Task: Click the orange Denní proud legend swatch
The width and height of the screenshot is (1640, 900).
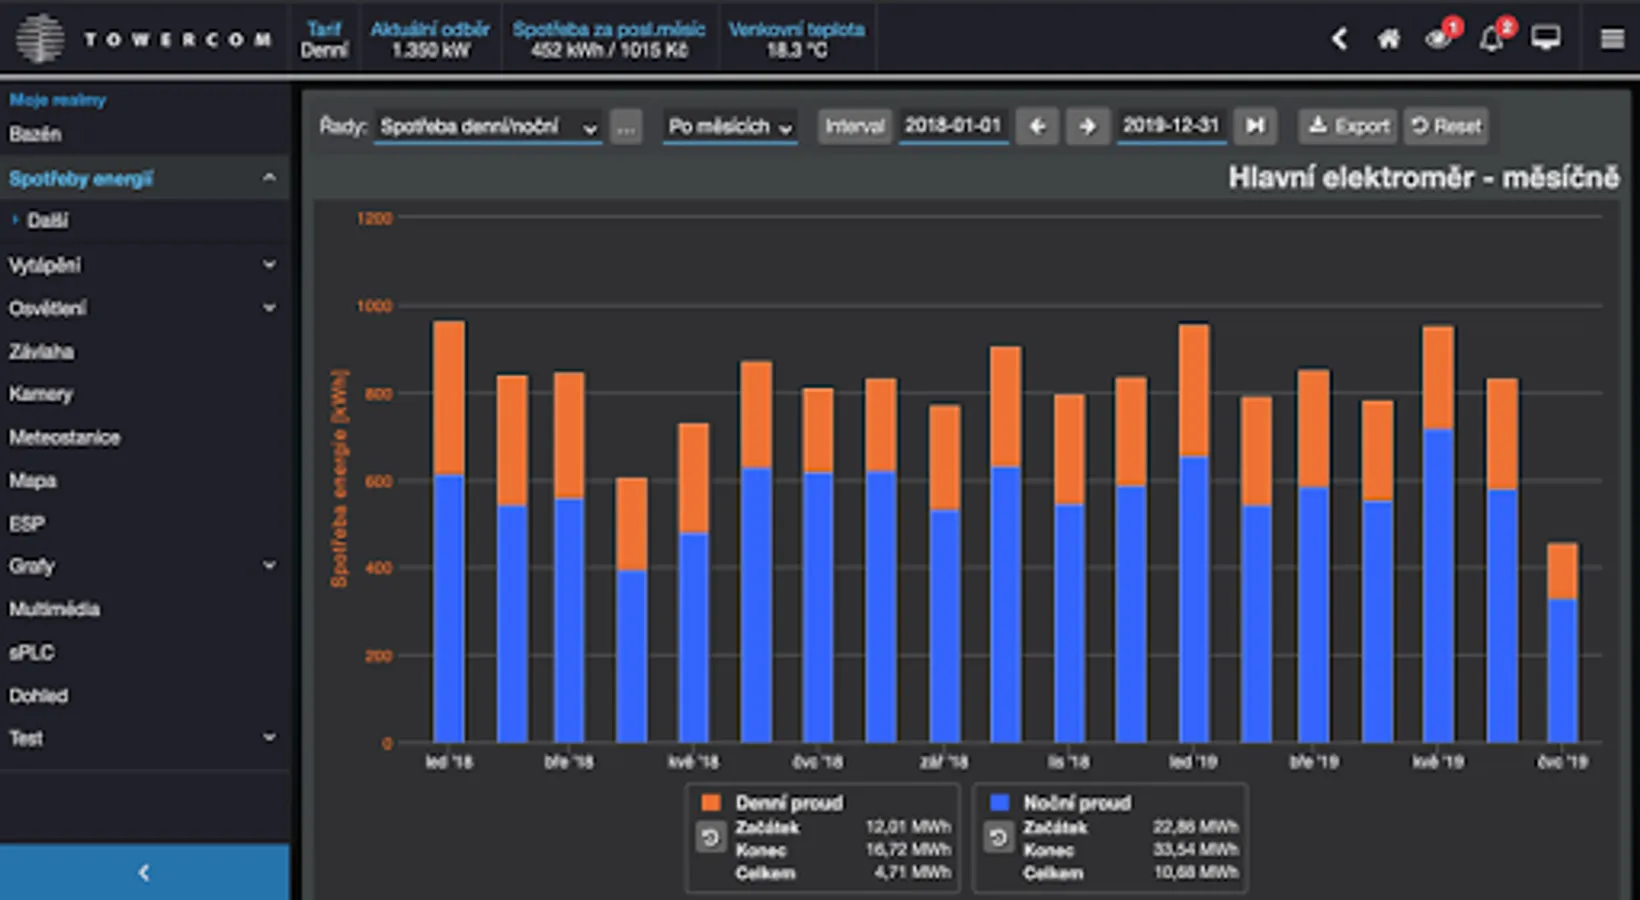Action: click(x=711, y=803)
